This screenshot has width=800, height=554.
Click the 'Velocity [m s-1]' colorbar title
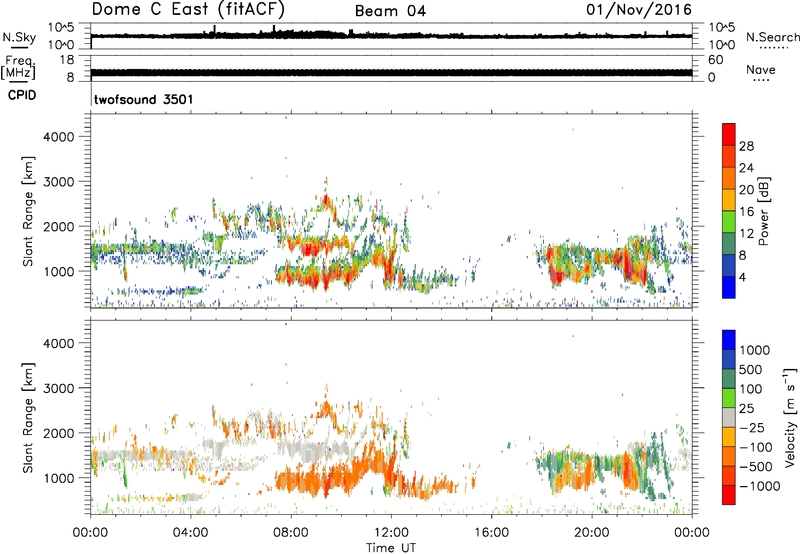pos(790,417)
